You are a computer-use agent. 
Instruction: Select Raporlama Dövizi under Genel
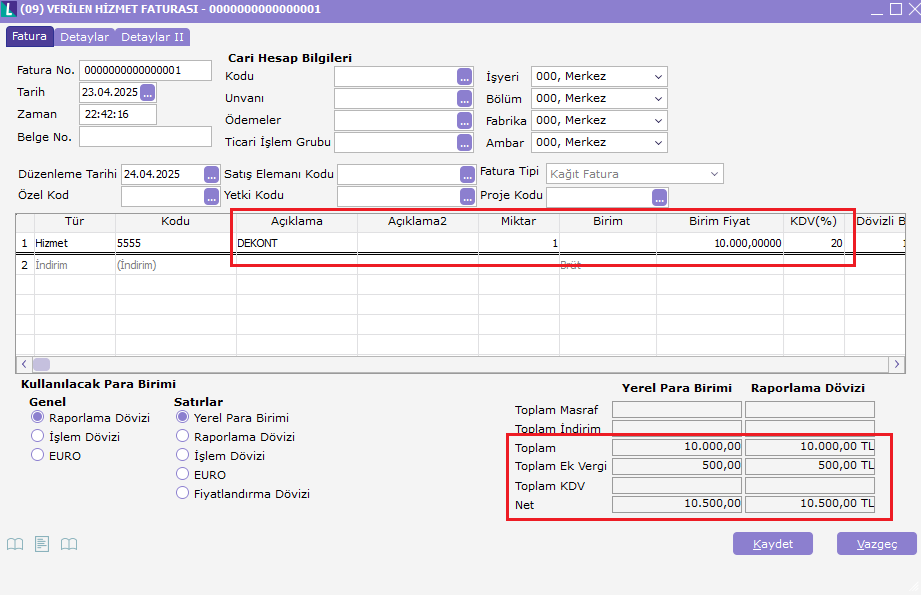pyautogui.click(x=38, y=417)
